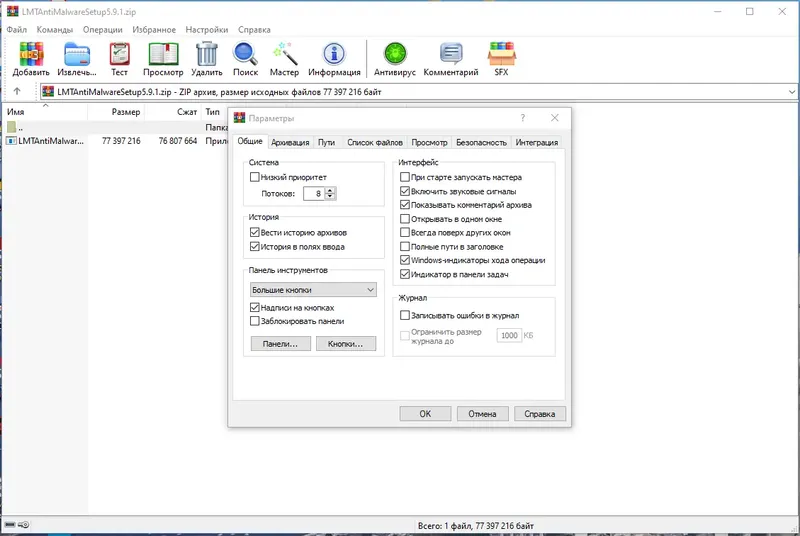Click the Отмена button
The width and height of the screenshot is (800, 536).
[x=482, y=414]
